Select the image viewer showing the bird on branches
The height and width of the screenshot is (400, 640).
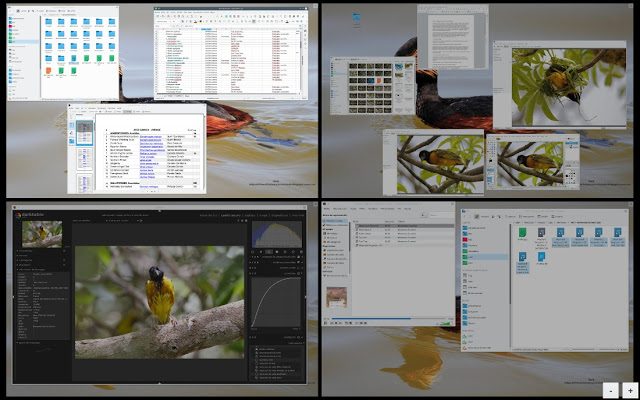click(x=433, y=162)
